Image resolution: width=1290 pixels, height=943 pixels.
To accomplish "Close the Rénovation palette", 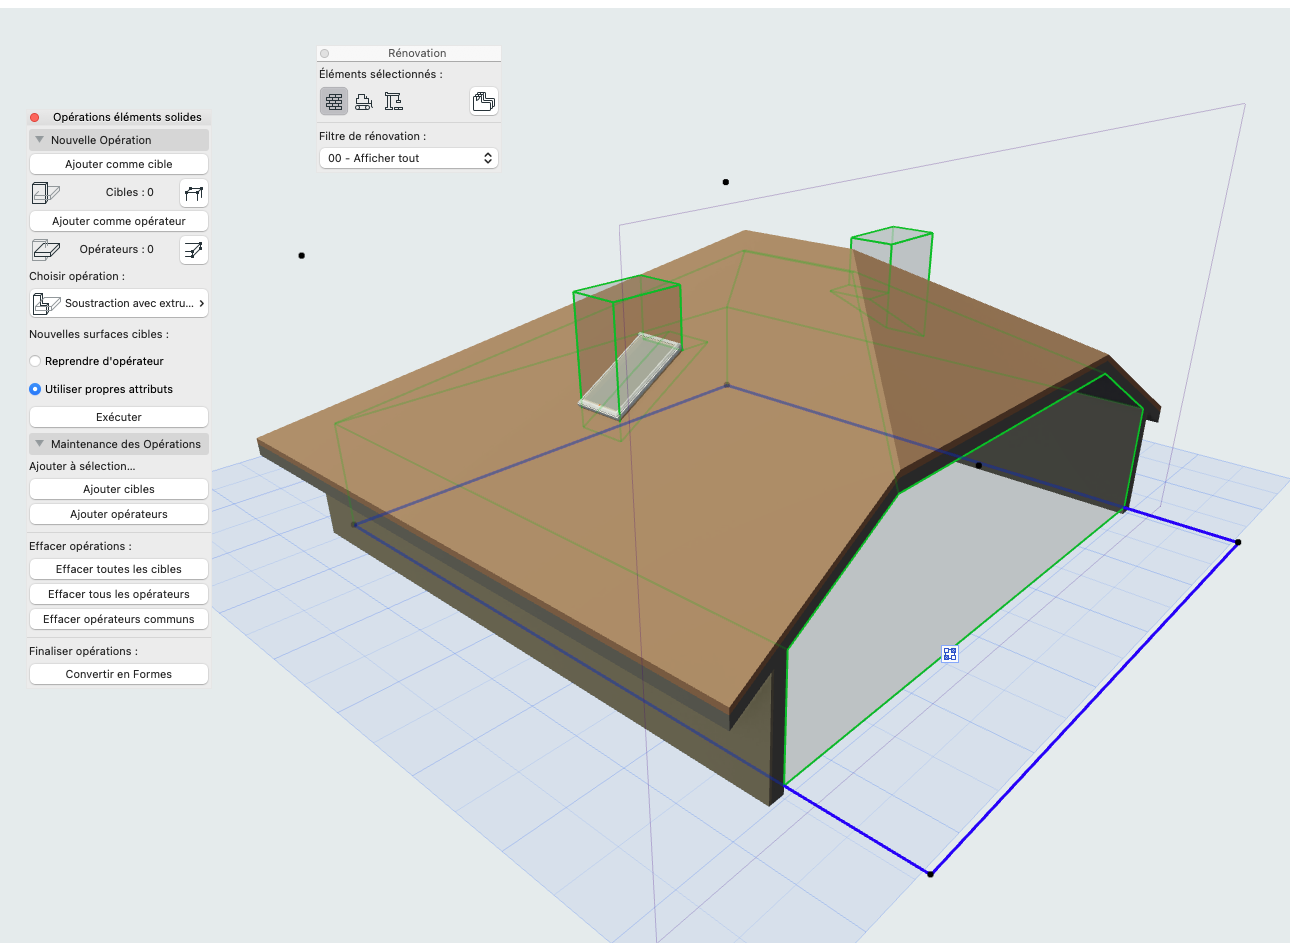I will 325,53.
